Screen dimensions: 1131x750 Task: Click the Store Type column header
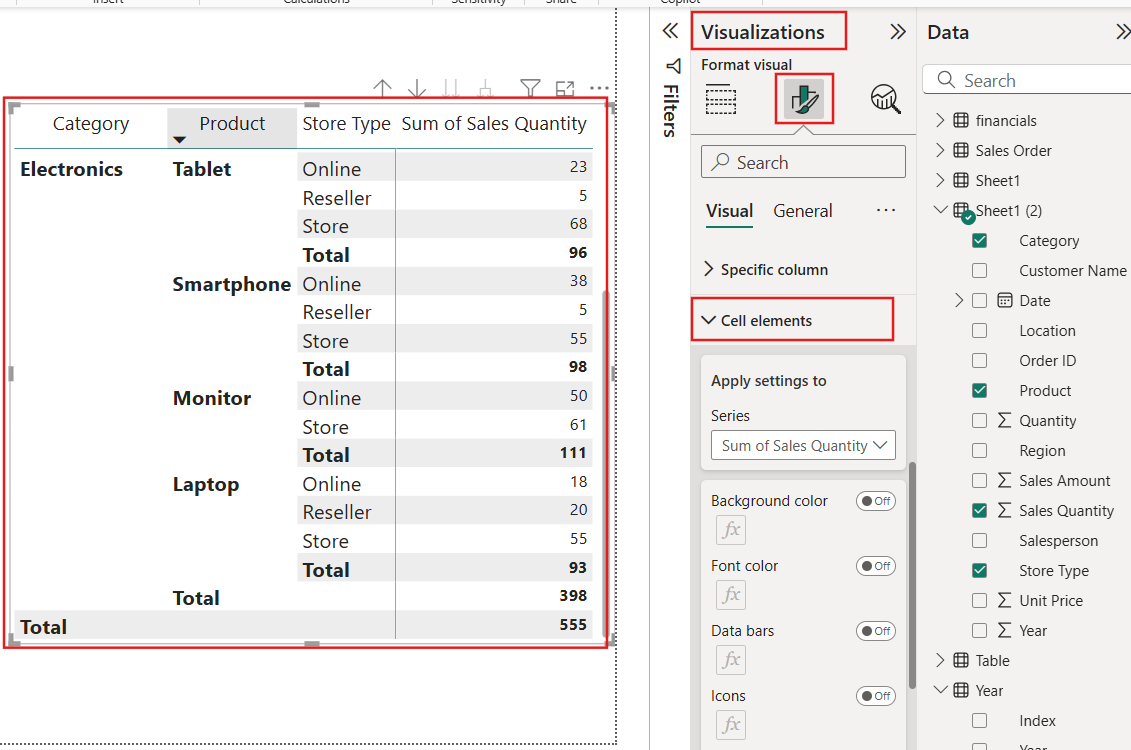(x=346, y=124)
